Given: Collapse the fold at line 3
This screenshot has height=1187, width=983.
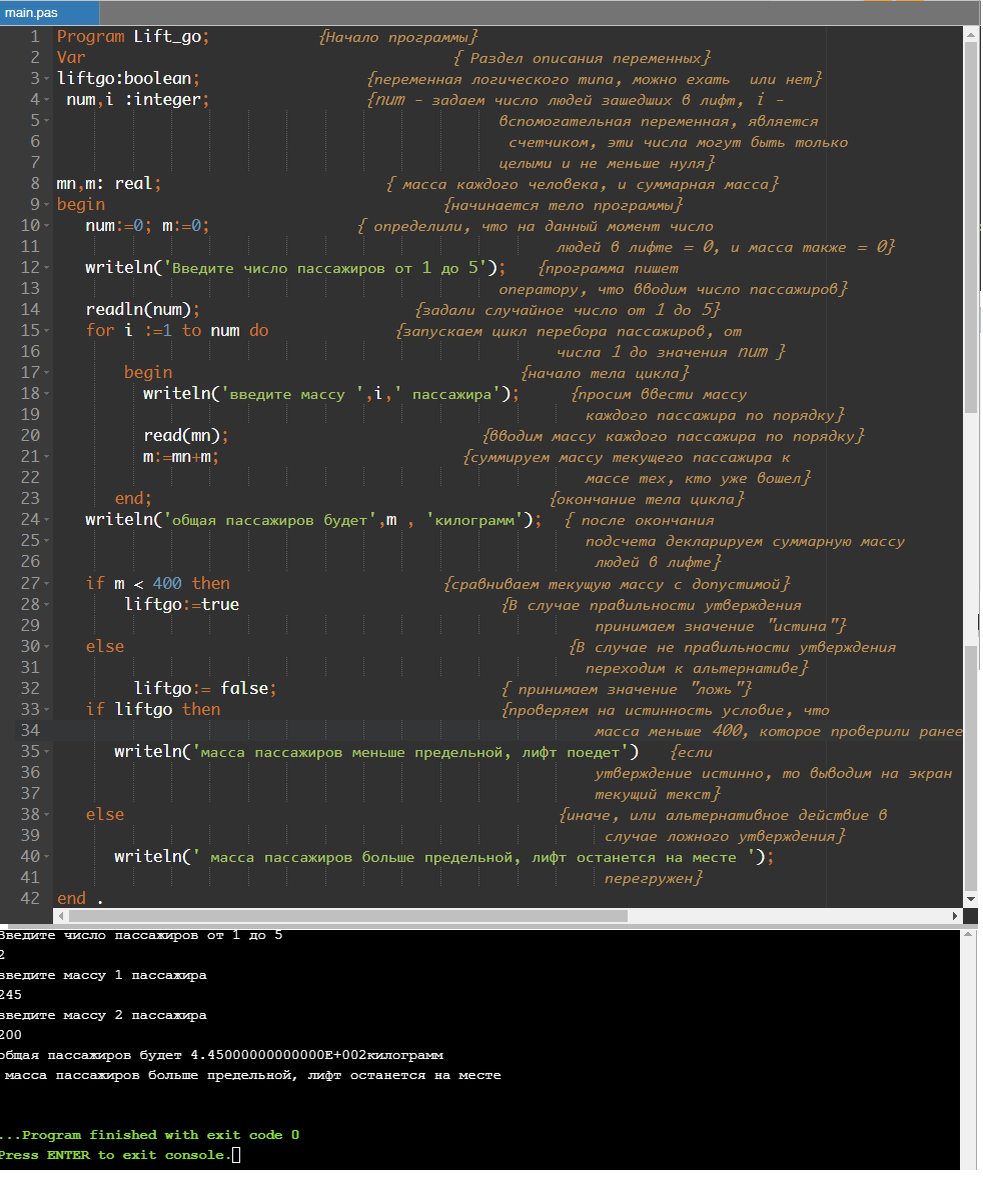Looking at the screenshot, I should (47, 79).
